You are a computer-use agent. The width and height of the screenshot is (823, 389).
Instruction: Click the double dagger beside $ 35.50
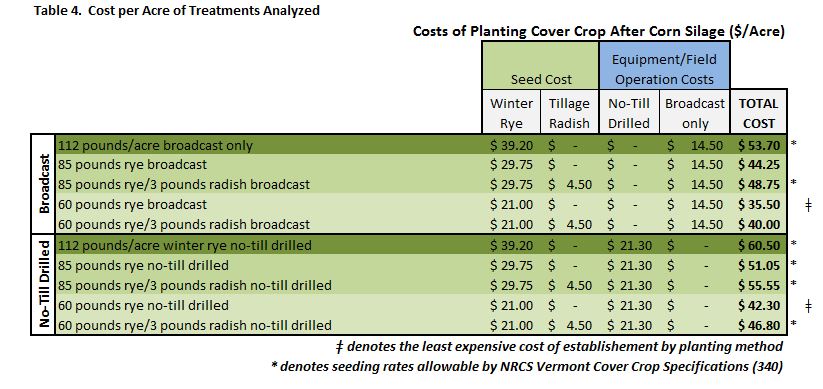tap(808, 205)
